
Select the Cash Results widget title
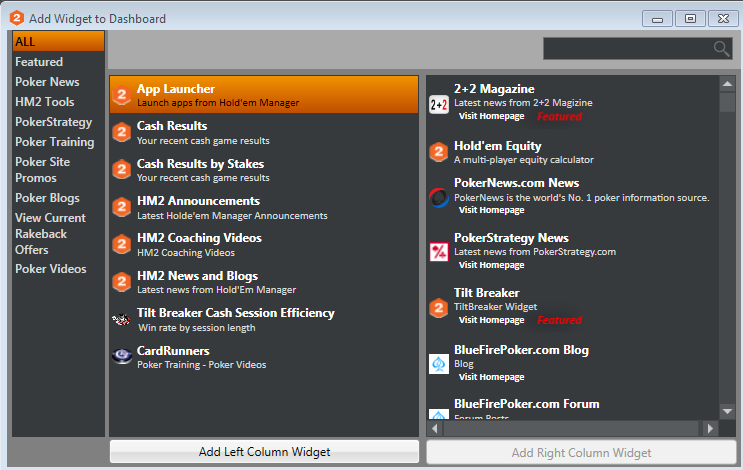click(172, 126)
